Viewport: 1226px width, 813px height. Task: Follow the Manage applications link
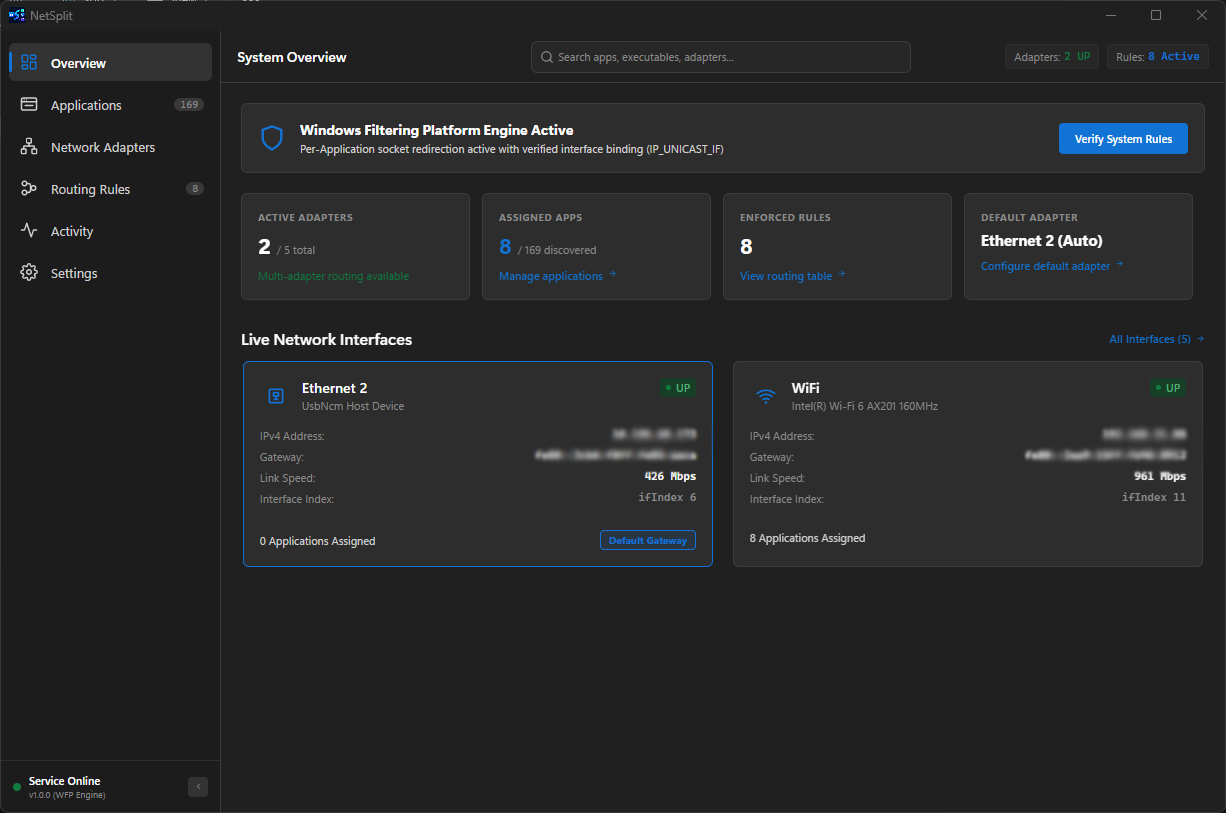coord(558,276)
